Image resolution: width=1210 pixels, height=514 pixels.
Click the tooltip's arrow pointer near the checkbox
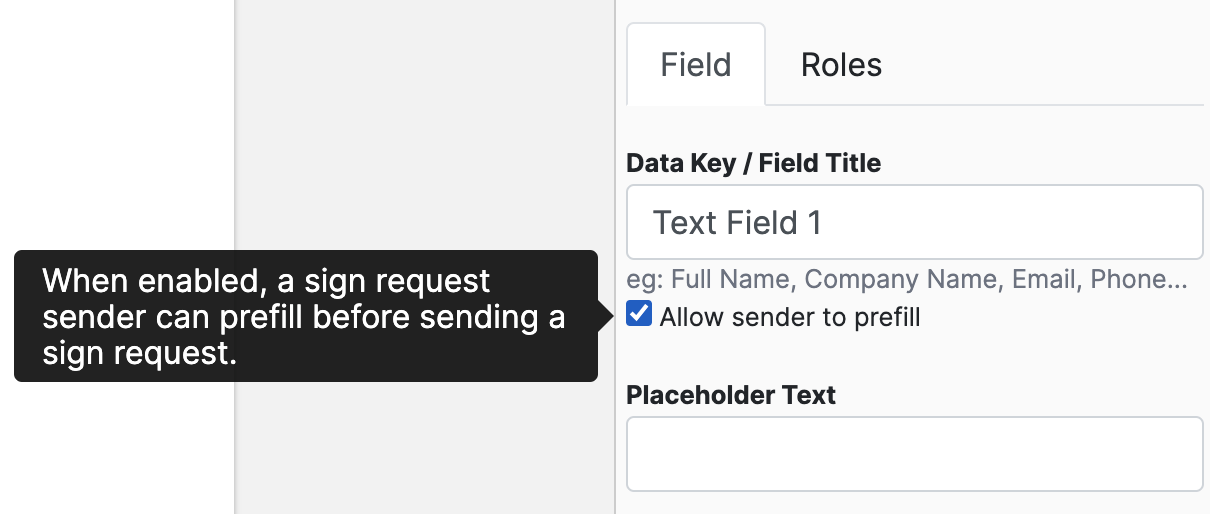pyautogui.click(x=605, y=316)
